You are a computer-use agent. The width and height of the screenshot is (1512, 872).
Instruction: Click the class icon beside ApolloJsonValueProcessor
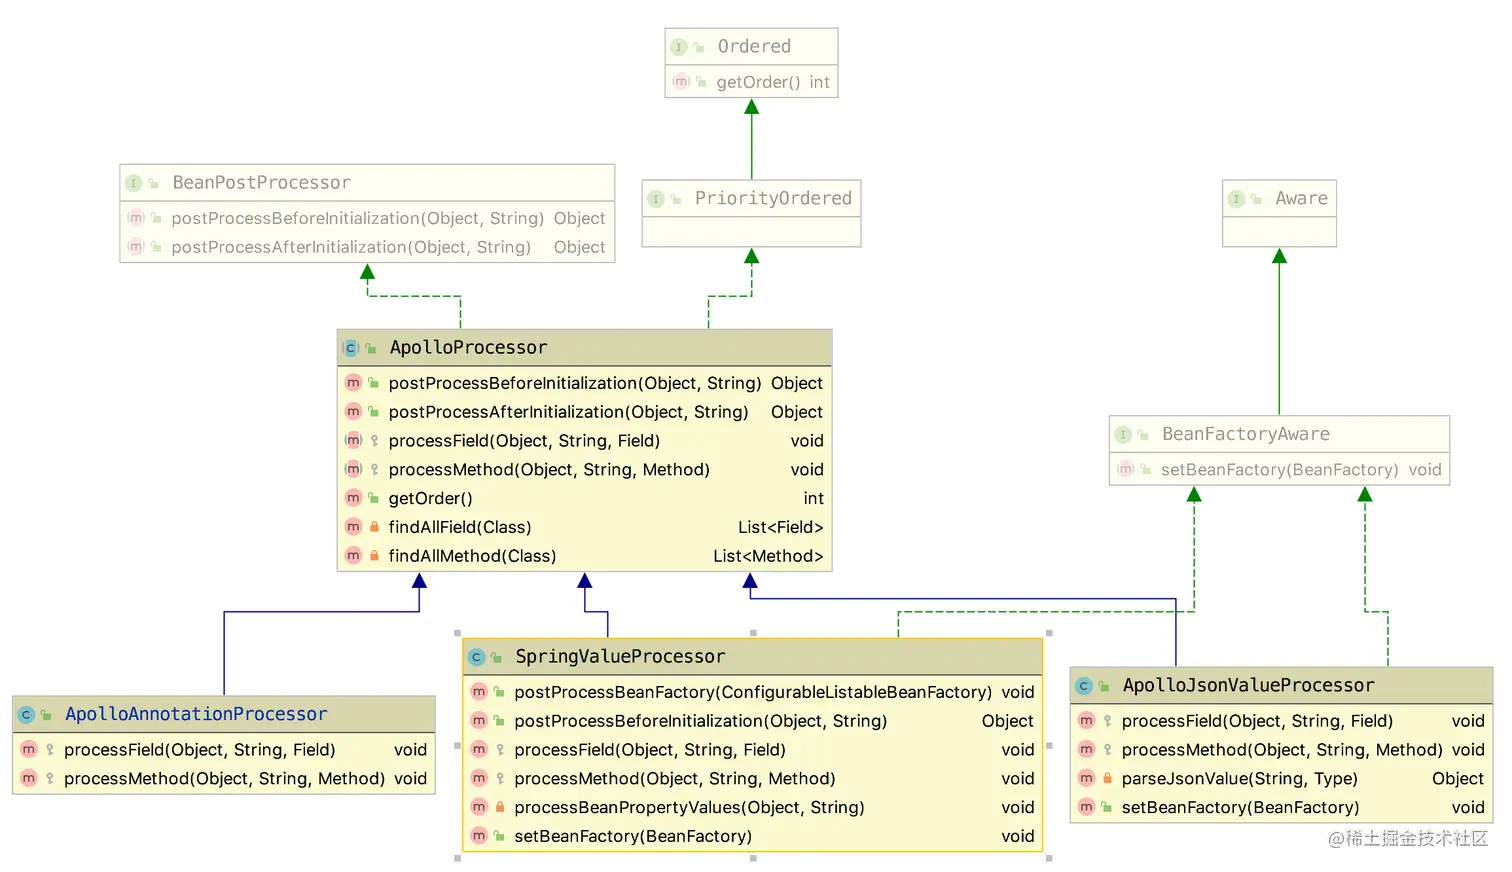1084,686
